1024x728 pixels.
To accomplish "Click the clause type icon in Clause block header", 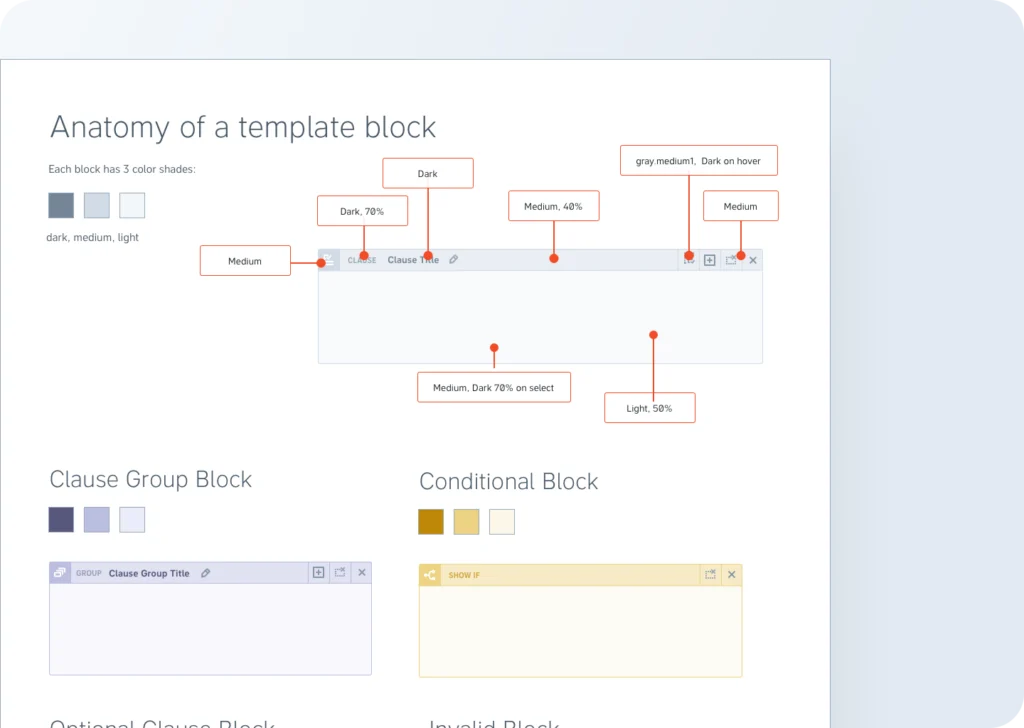I will [x=328, y=260].
